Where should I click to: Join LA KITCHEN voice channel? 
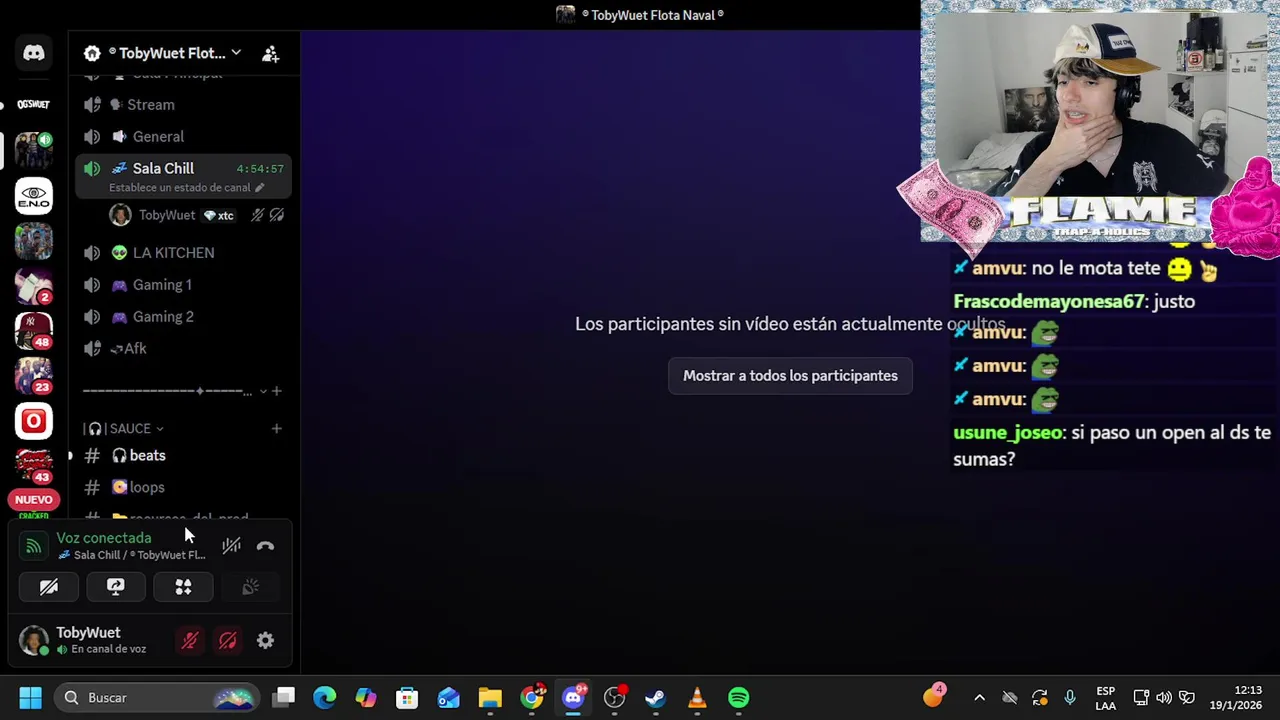(184, 252)
